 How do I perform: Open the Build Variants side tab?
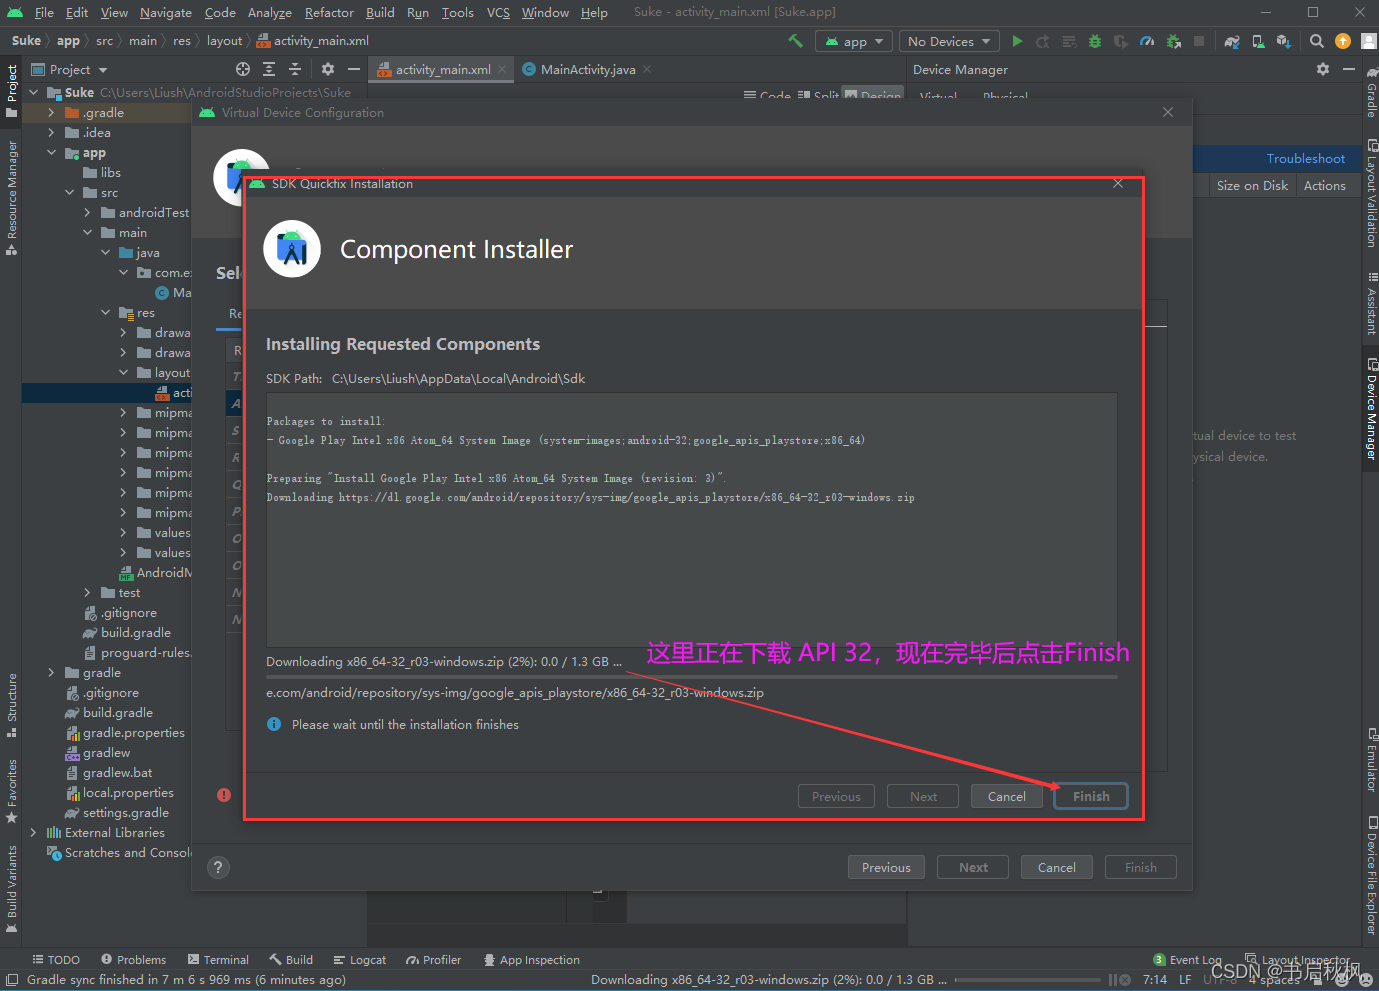tap(12, 889)
